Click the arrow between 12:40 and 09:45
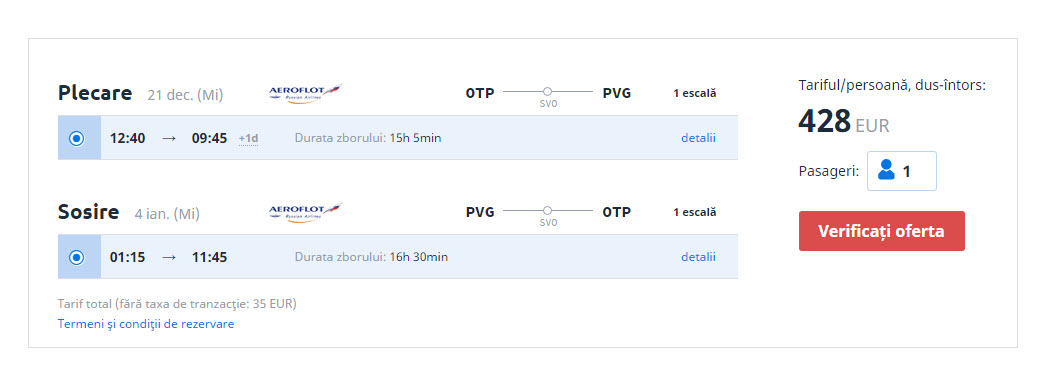The height and width of the screenshot is (369, 1044). [169, 139]
